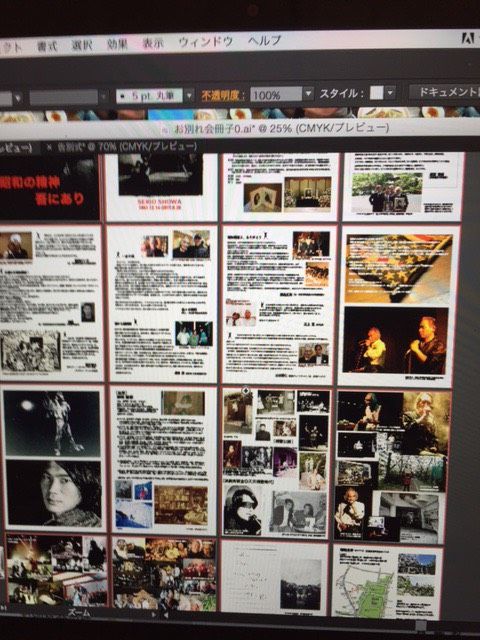This screenshot has width=480, height=640.
Task: Select the two men in suits photo
Action: (x=313, y=353)
